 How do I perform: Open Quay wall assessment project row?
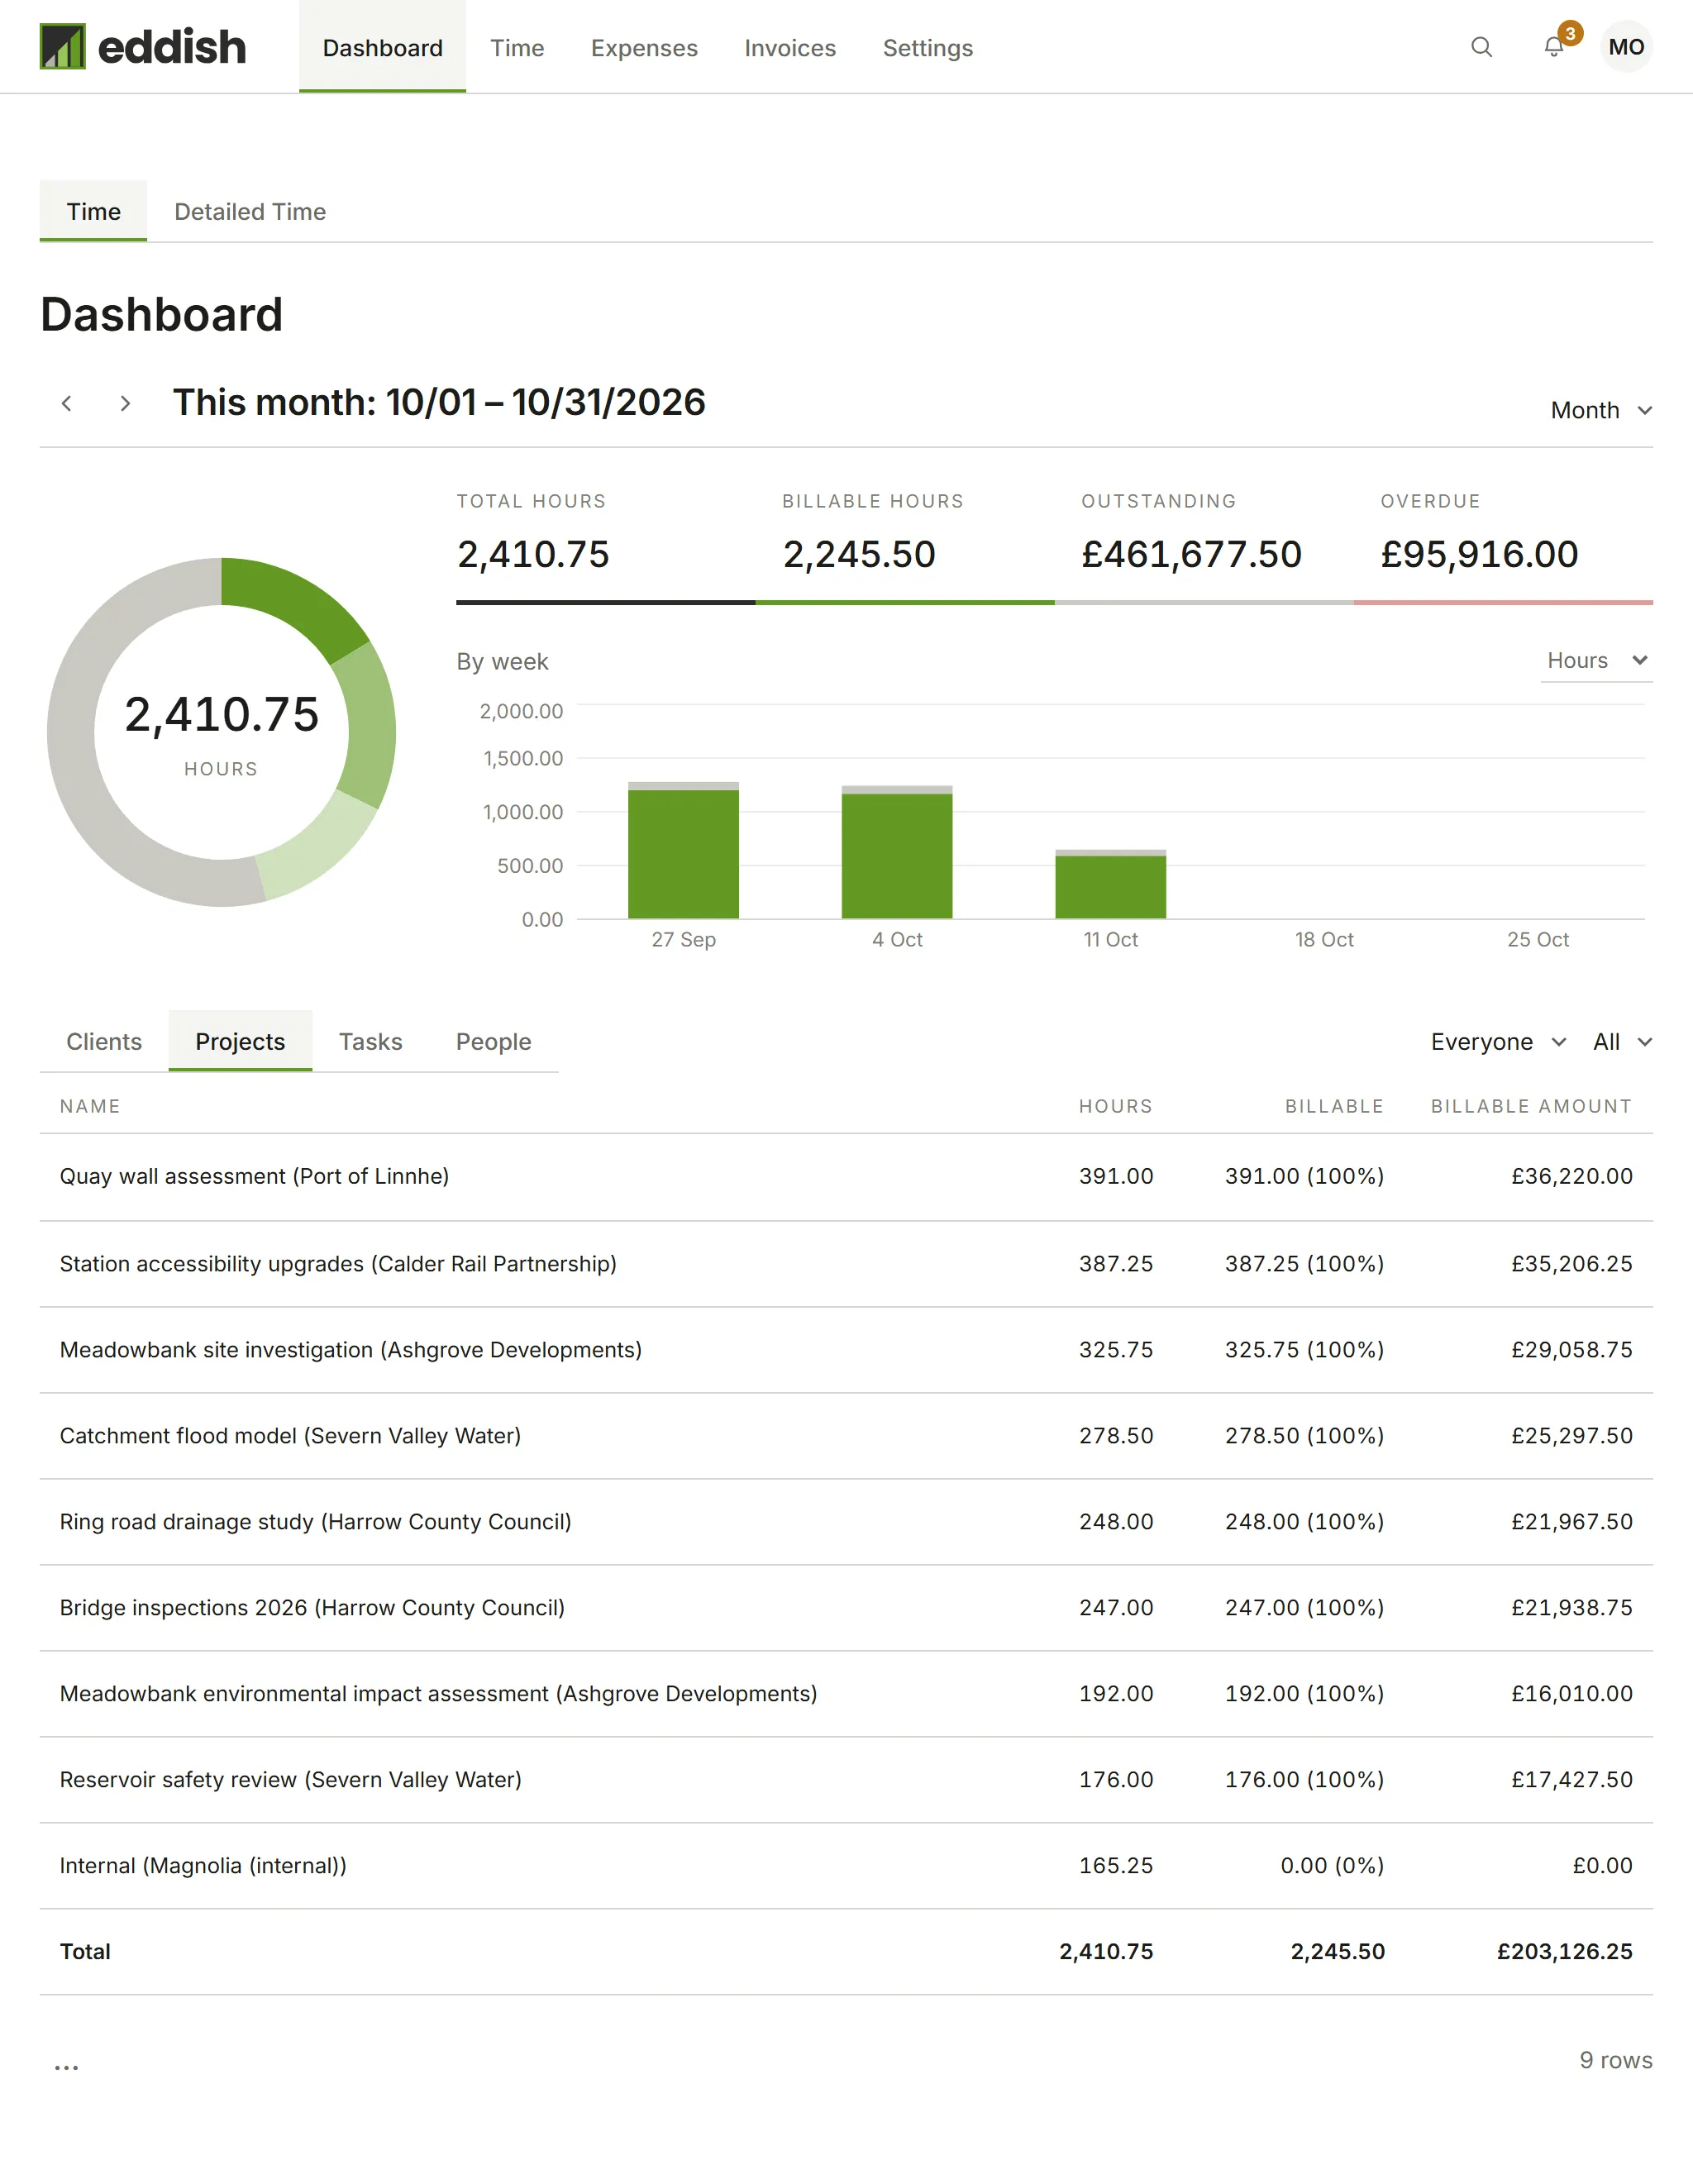[x=846, y=1177]
